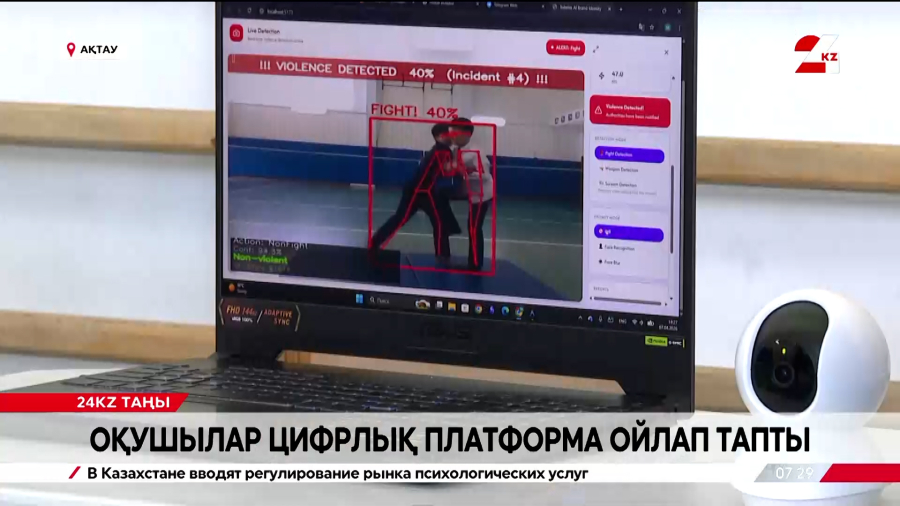
Task: Click the FIGHT! 40% detection box on video
Action: [x=432, y=196]
